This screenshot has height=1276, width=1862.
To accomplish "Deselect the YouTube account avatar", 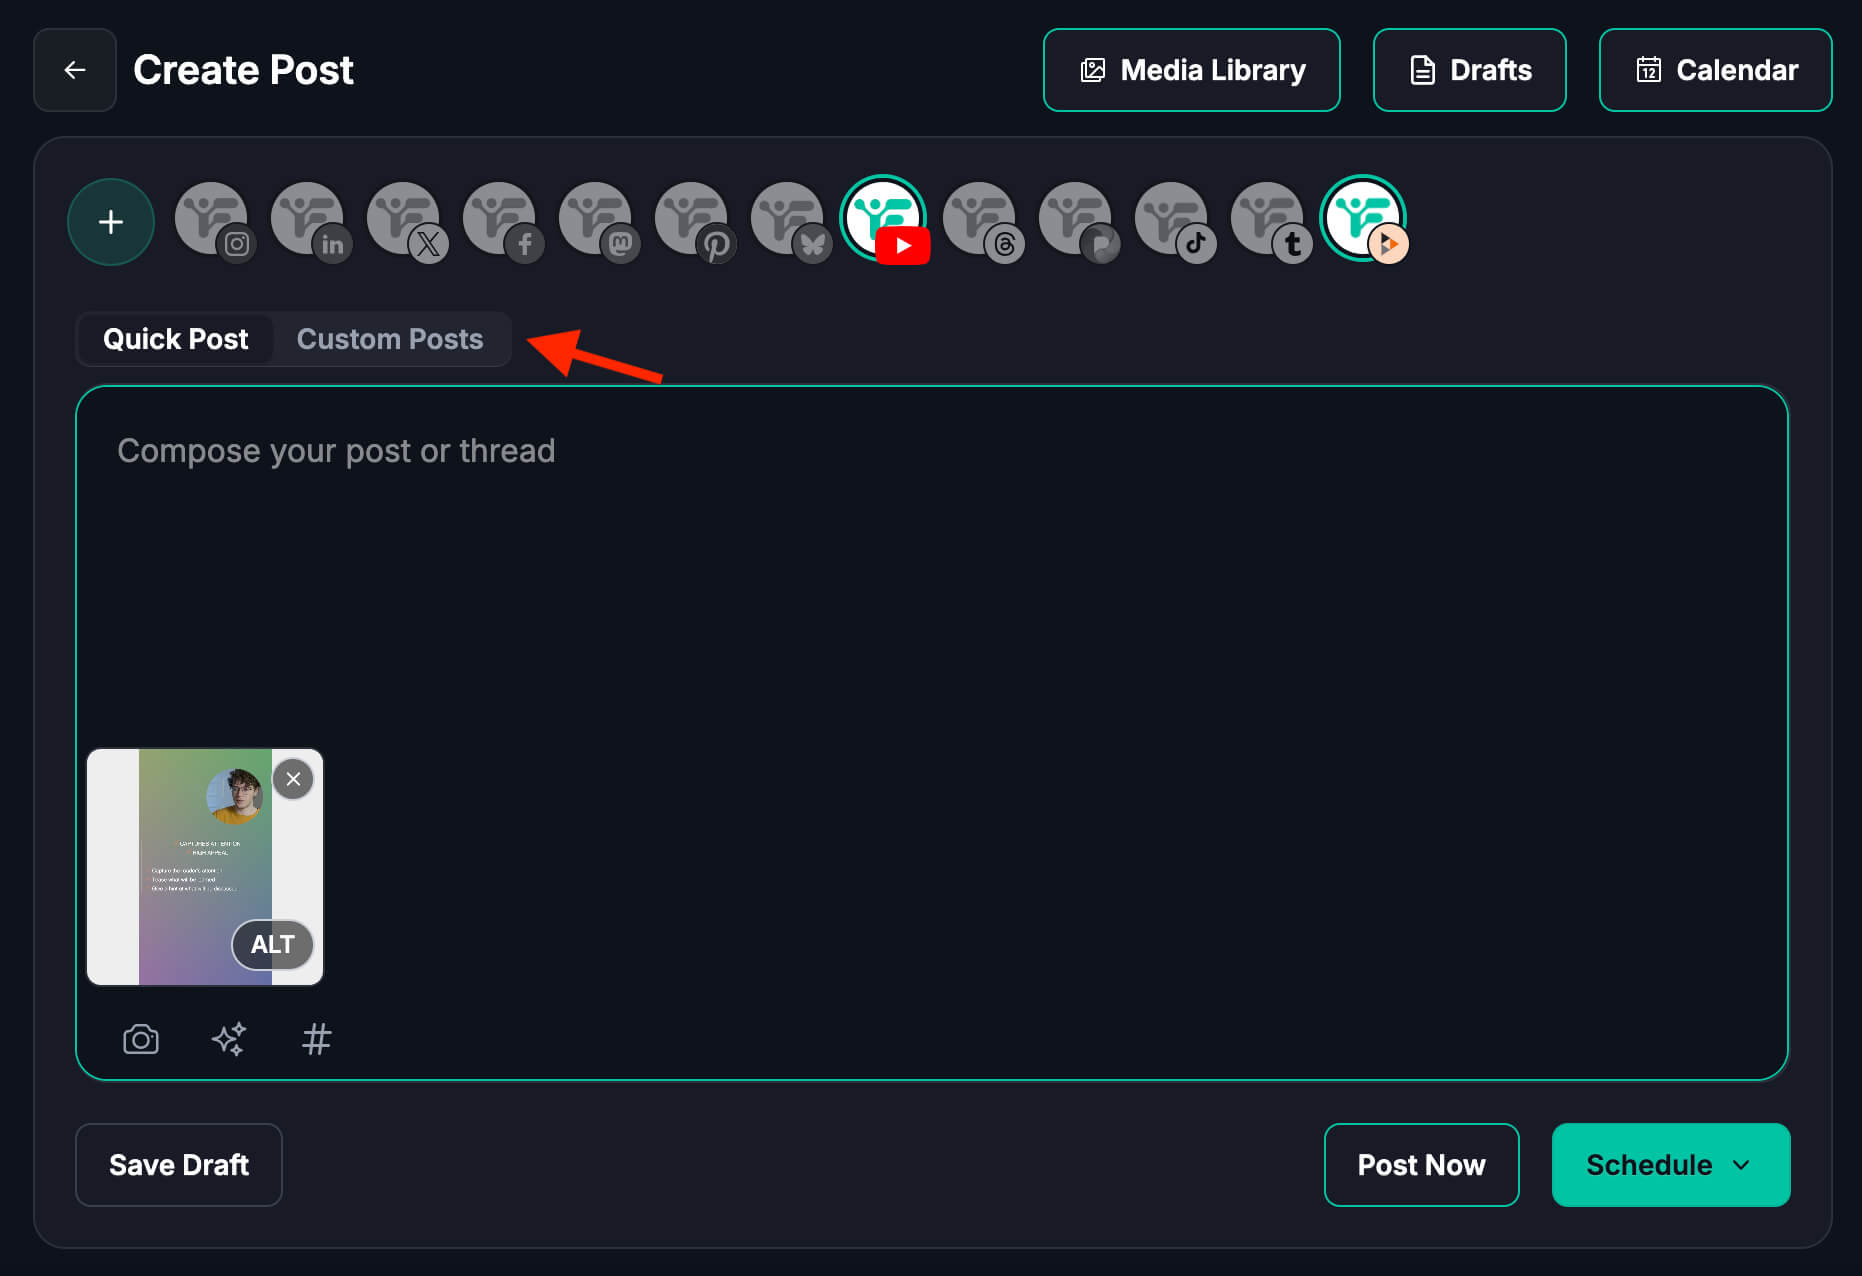I will click(x=883, y=220).
